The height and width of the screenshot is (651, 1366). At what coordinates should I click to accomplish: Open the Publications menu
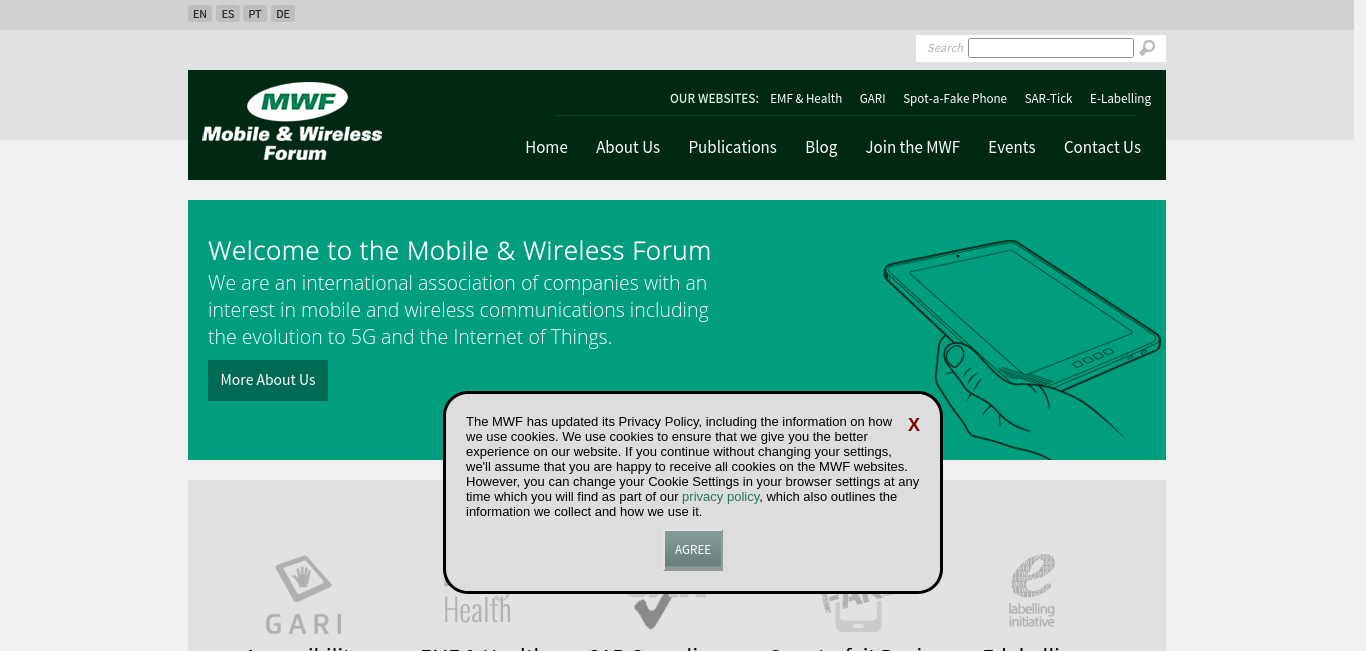733,147
